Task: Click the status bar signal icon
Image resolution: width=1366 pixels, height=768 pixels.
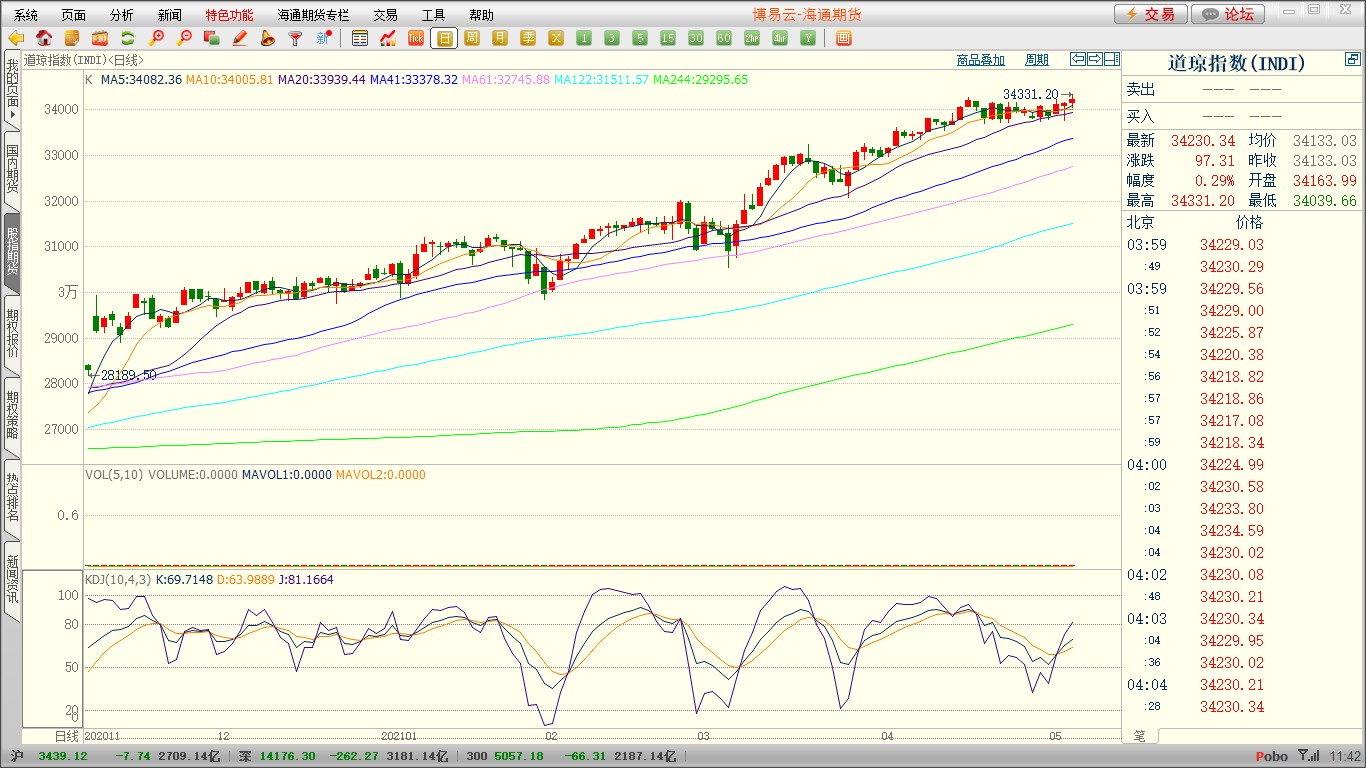Action: [x=1309, y=757]
